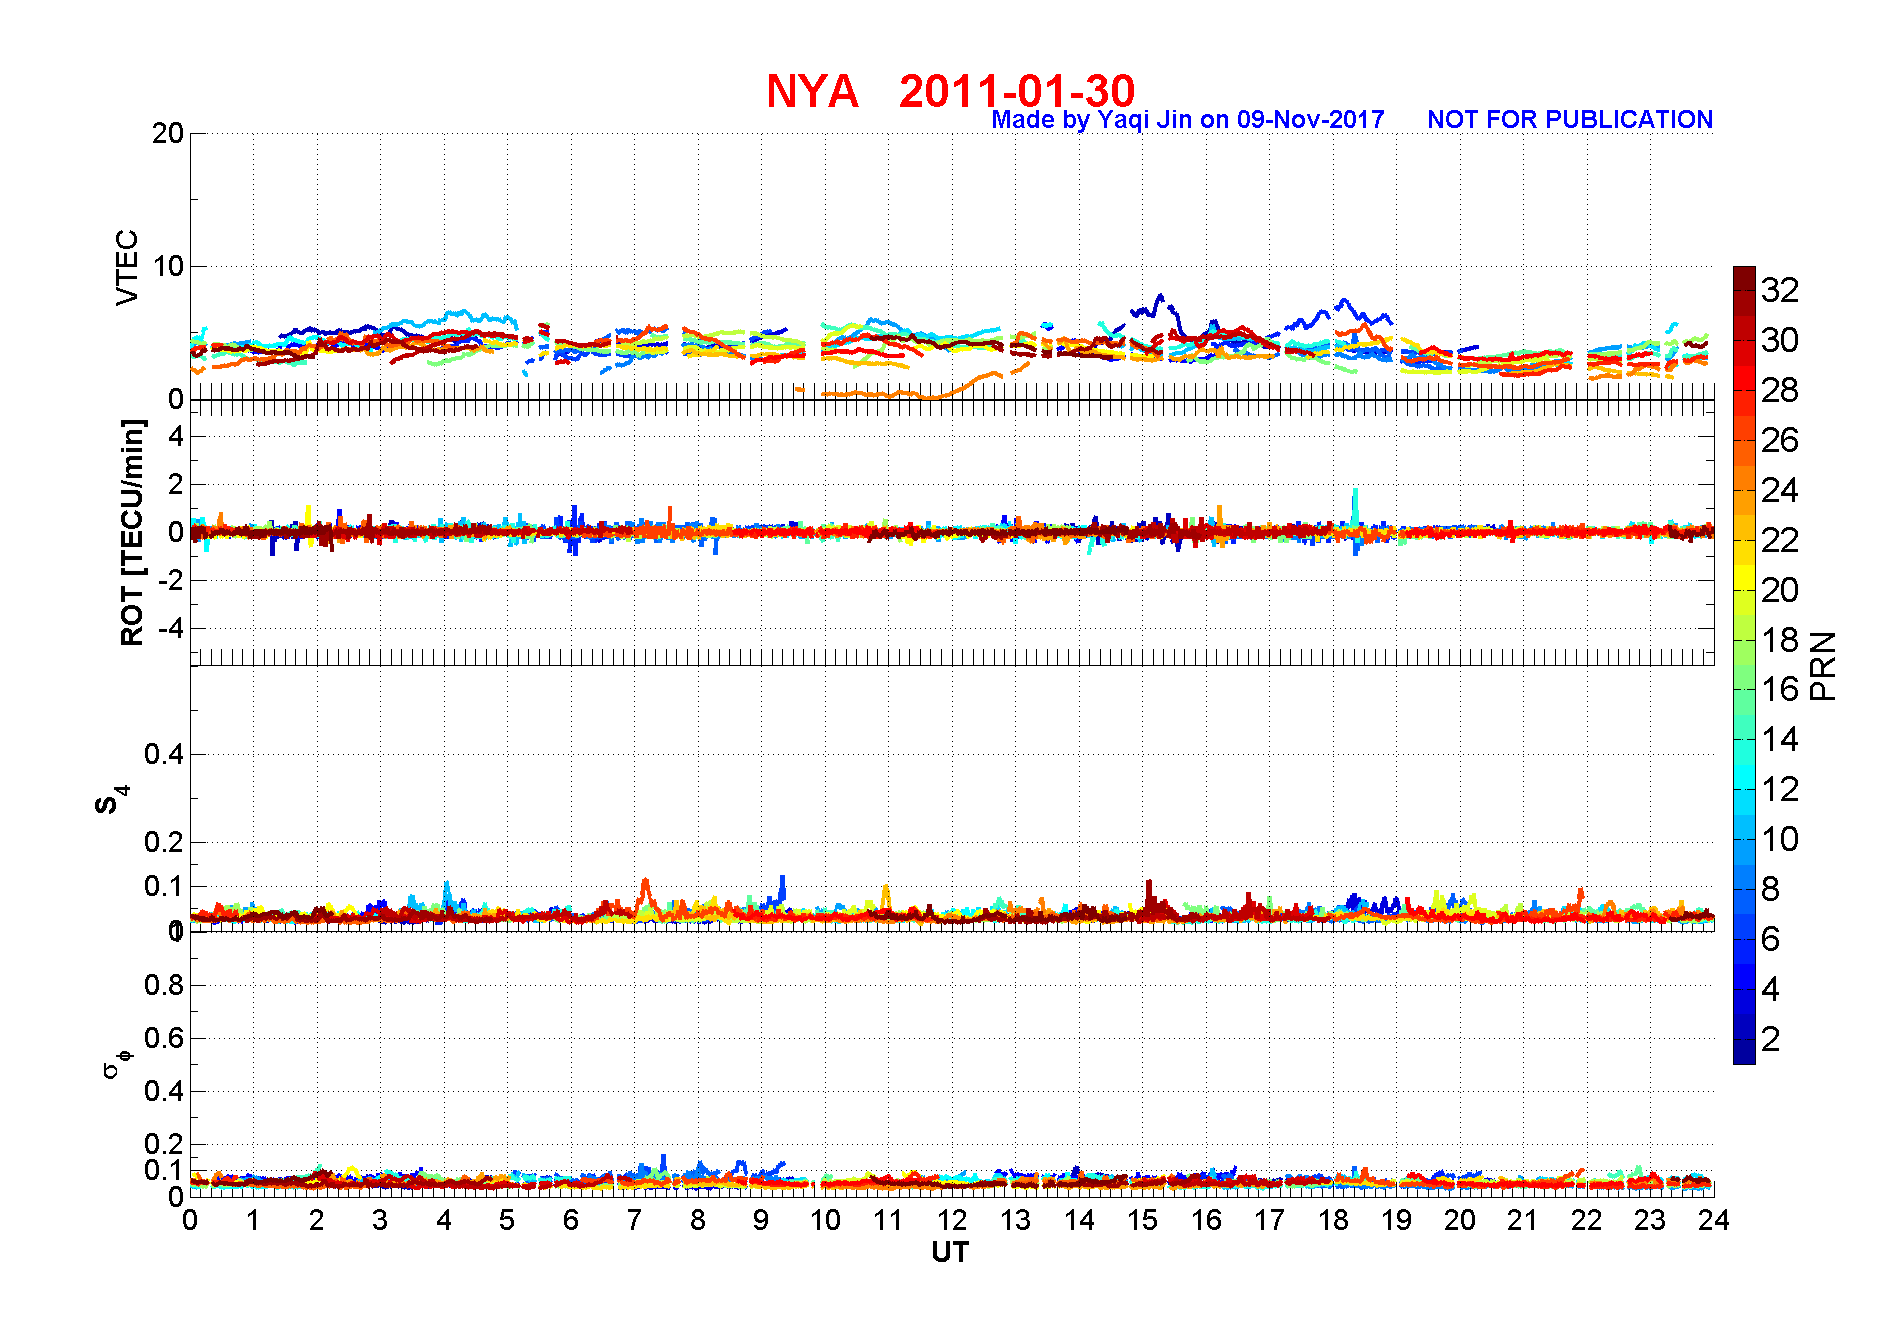Viewport: 1904px width, 1330px height.
Task: Click the PRN colorbar label '30'
Action: [x=1780, y=340]
